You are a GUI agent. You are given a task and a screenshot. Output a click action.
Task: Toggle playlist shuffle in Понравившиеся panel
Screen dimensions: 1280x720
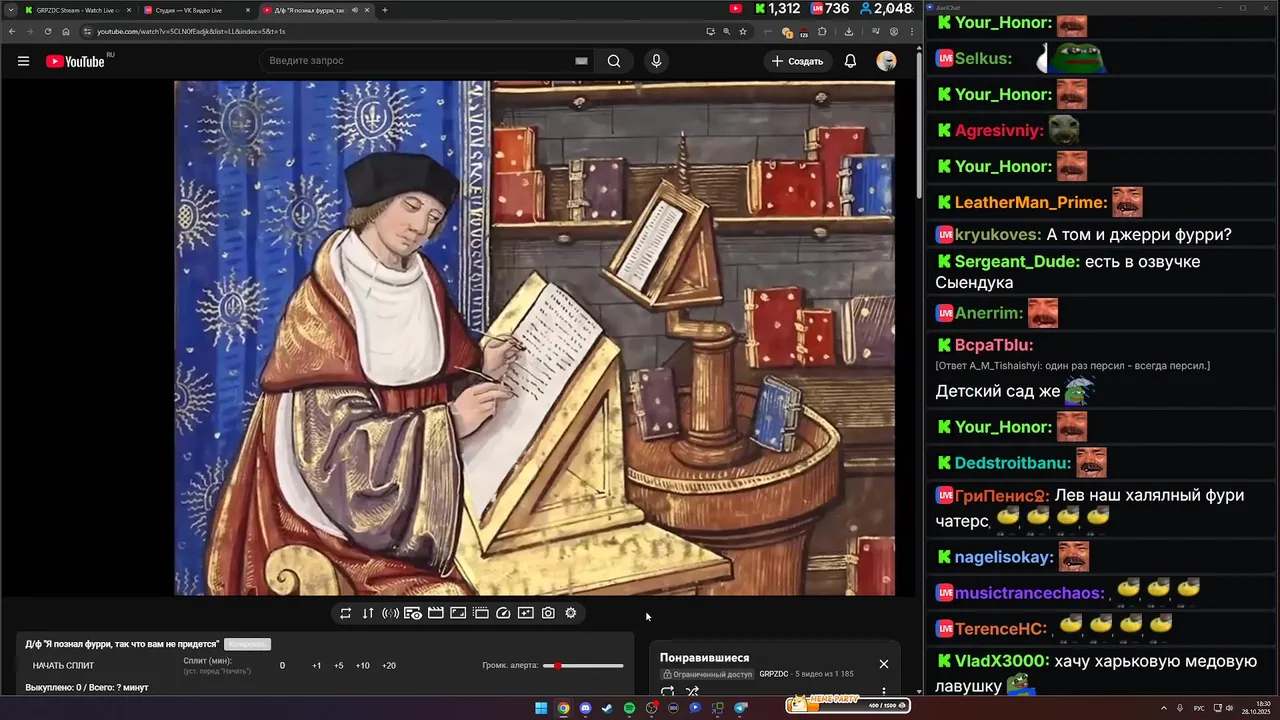(x=692, y=691)
